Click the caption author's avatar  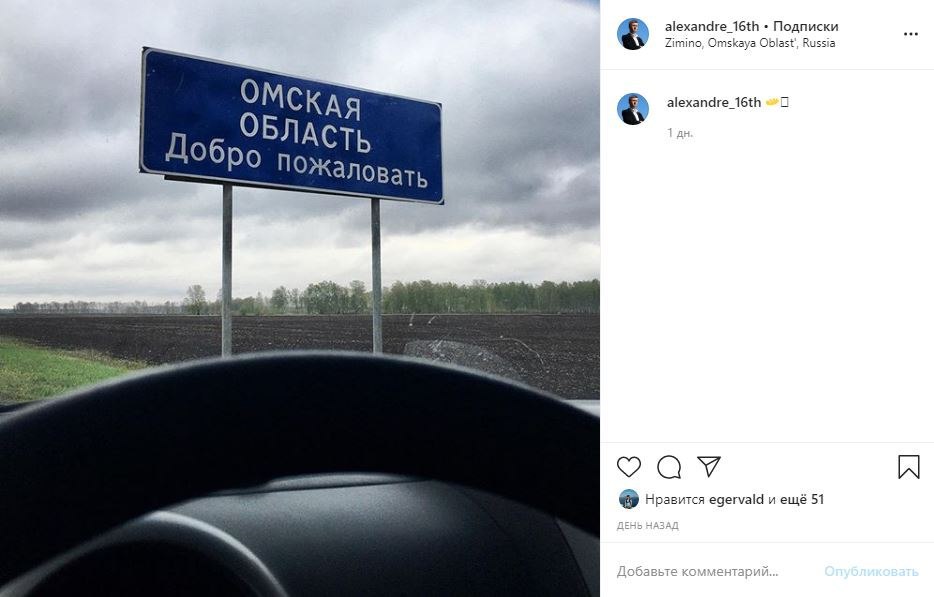point(633,109)
